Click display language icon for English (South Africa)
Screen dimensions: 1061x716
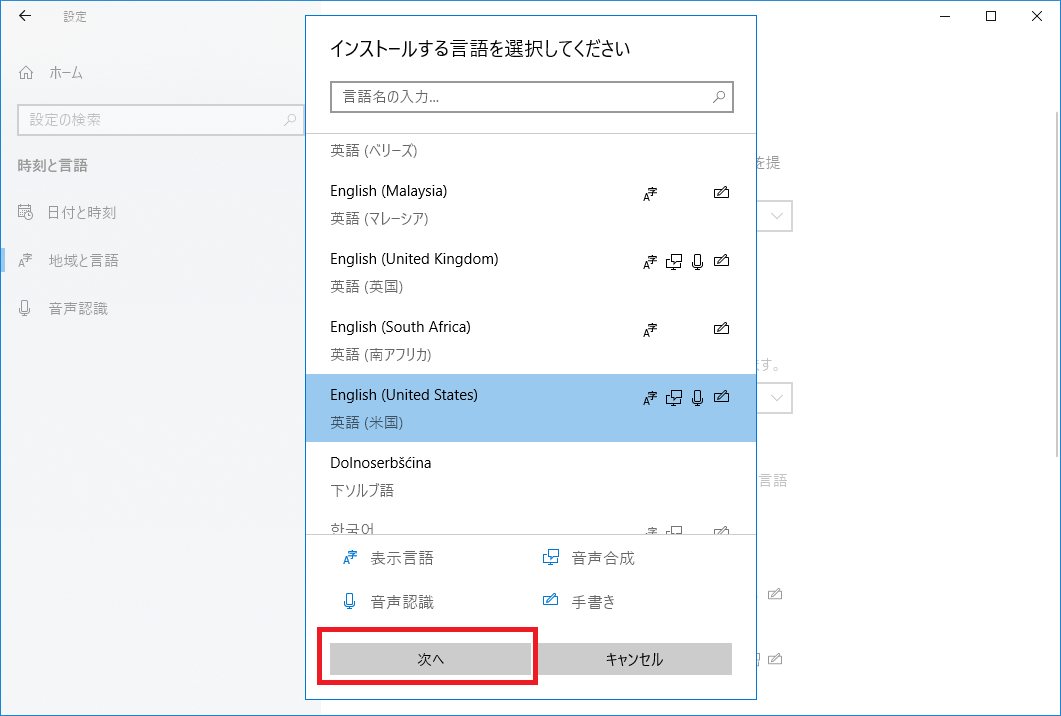coord(650,330)
